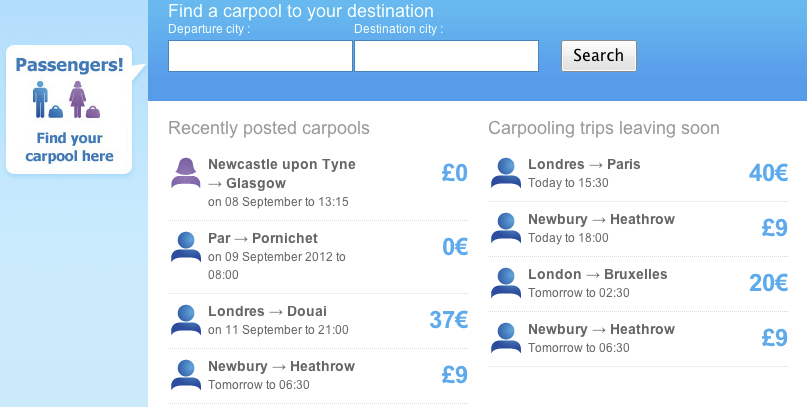Open the Find your carpool here link

69,147
